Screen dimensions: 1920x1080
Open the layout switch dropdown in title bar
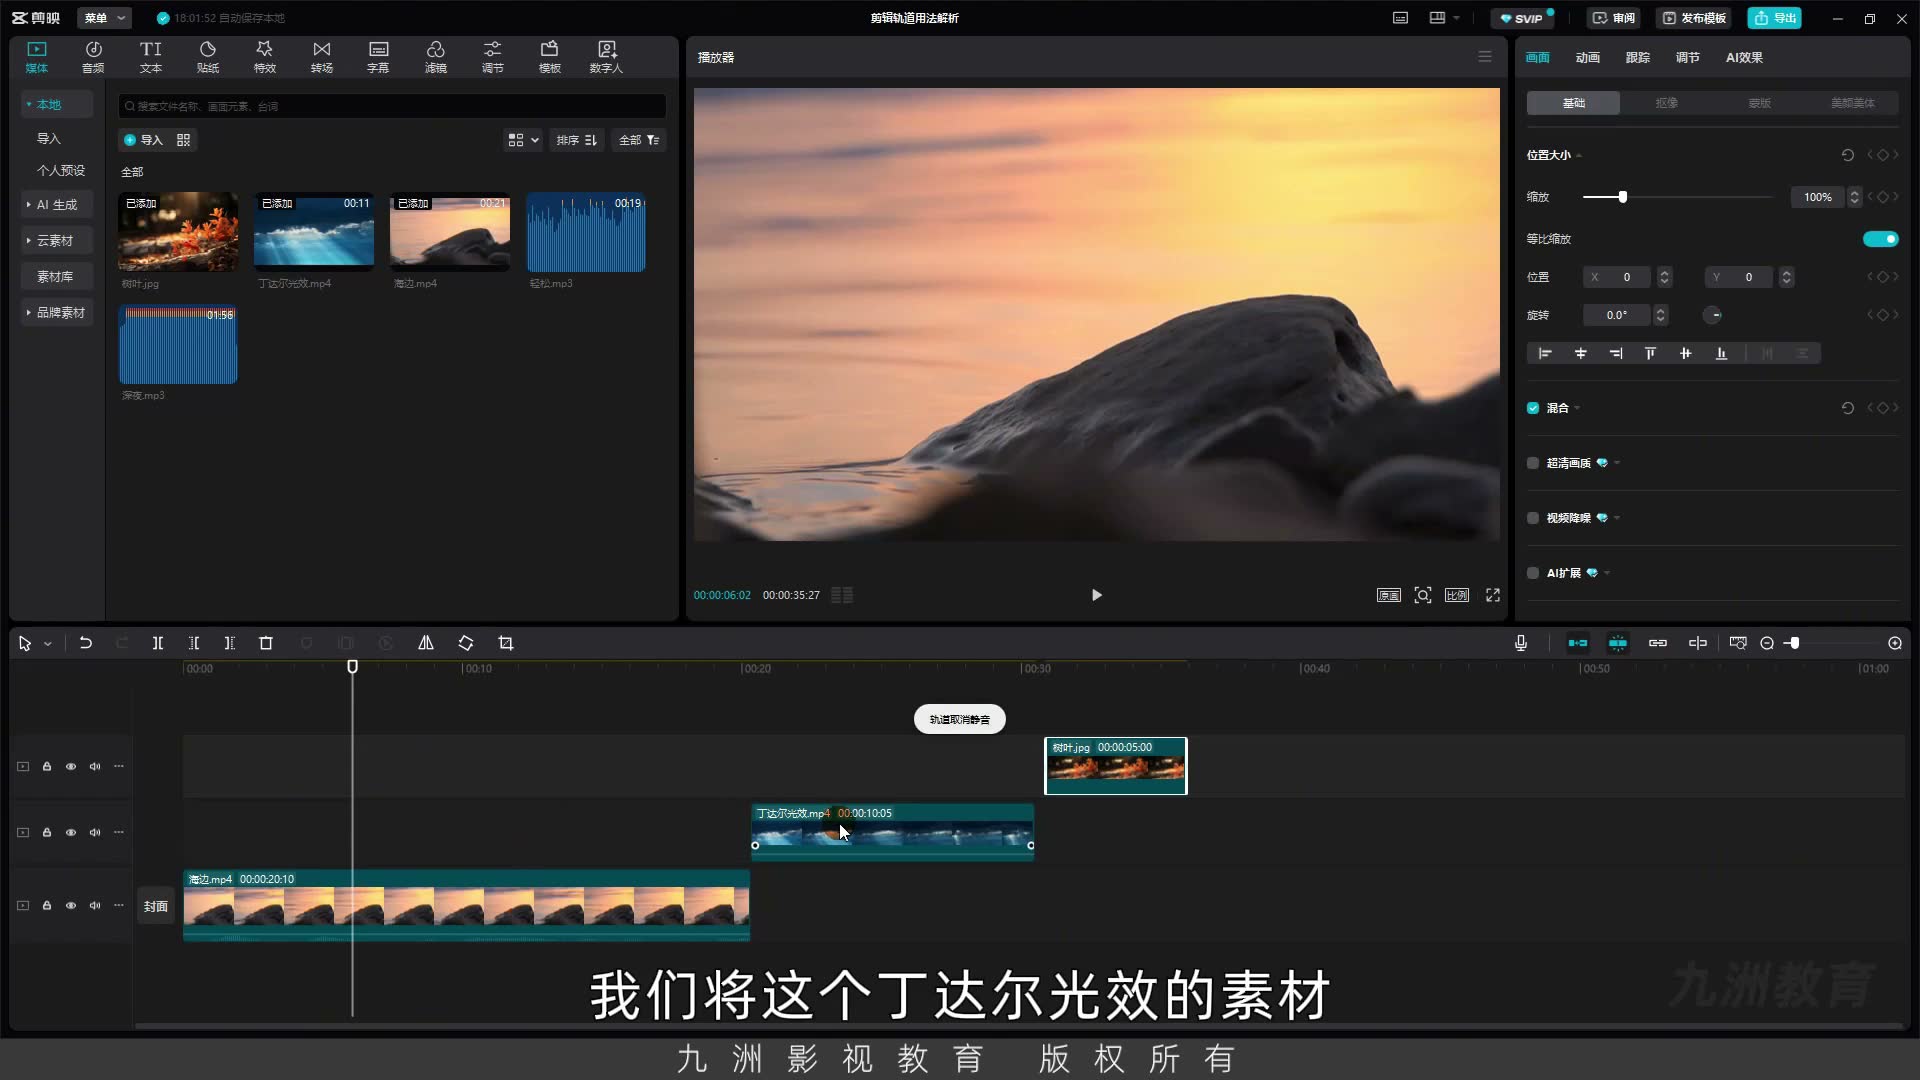[1445, 18]
